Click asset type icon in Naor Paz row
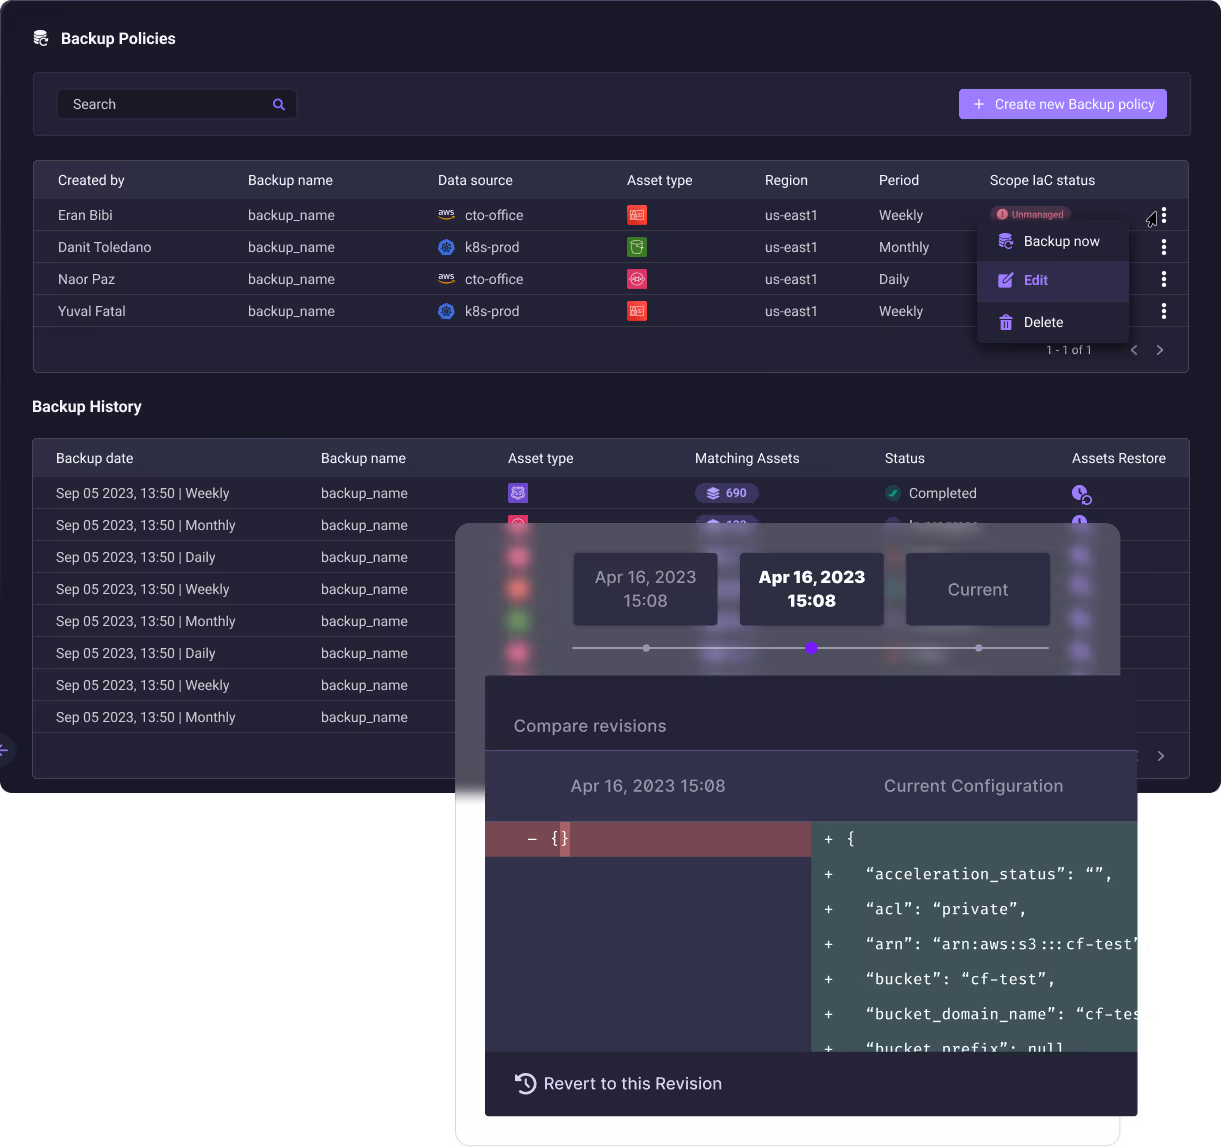The image size is (1221, 1147). tap(637, 279)
